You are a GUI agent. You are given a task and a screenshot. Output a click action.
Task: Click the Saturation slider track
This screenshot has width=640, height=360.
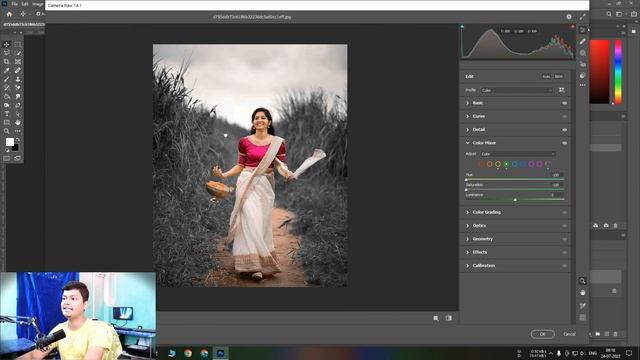point(515,189)
